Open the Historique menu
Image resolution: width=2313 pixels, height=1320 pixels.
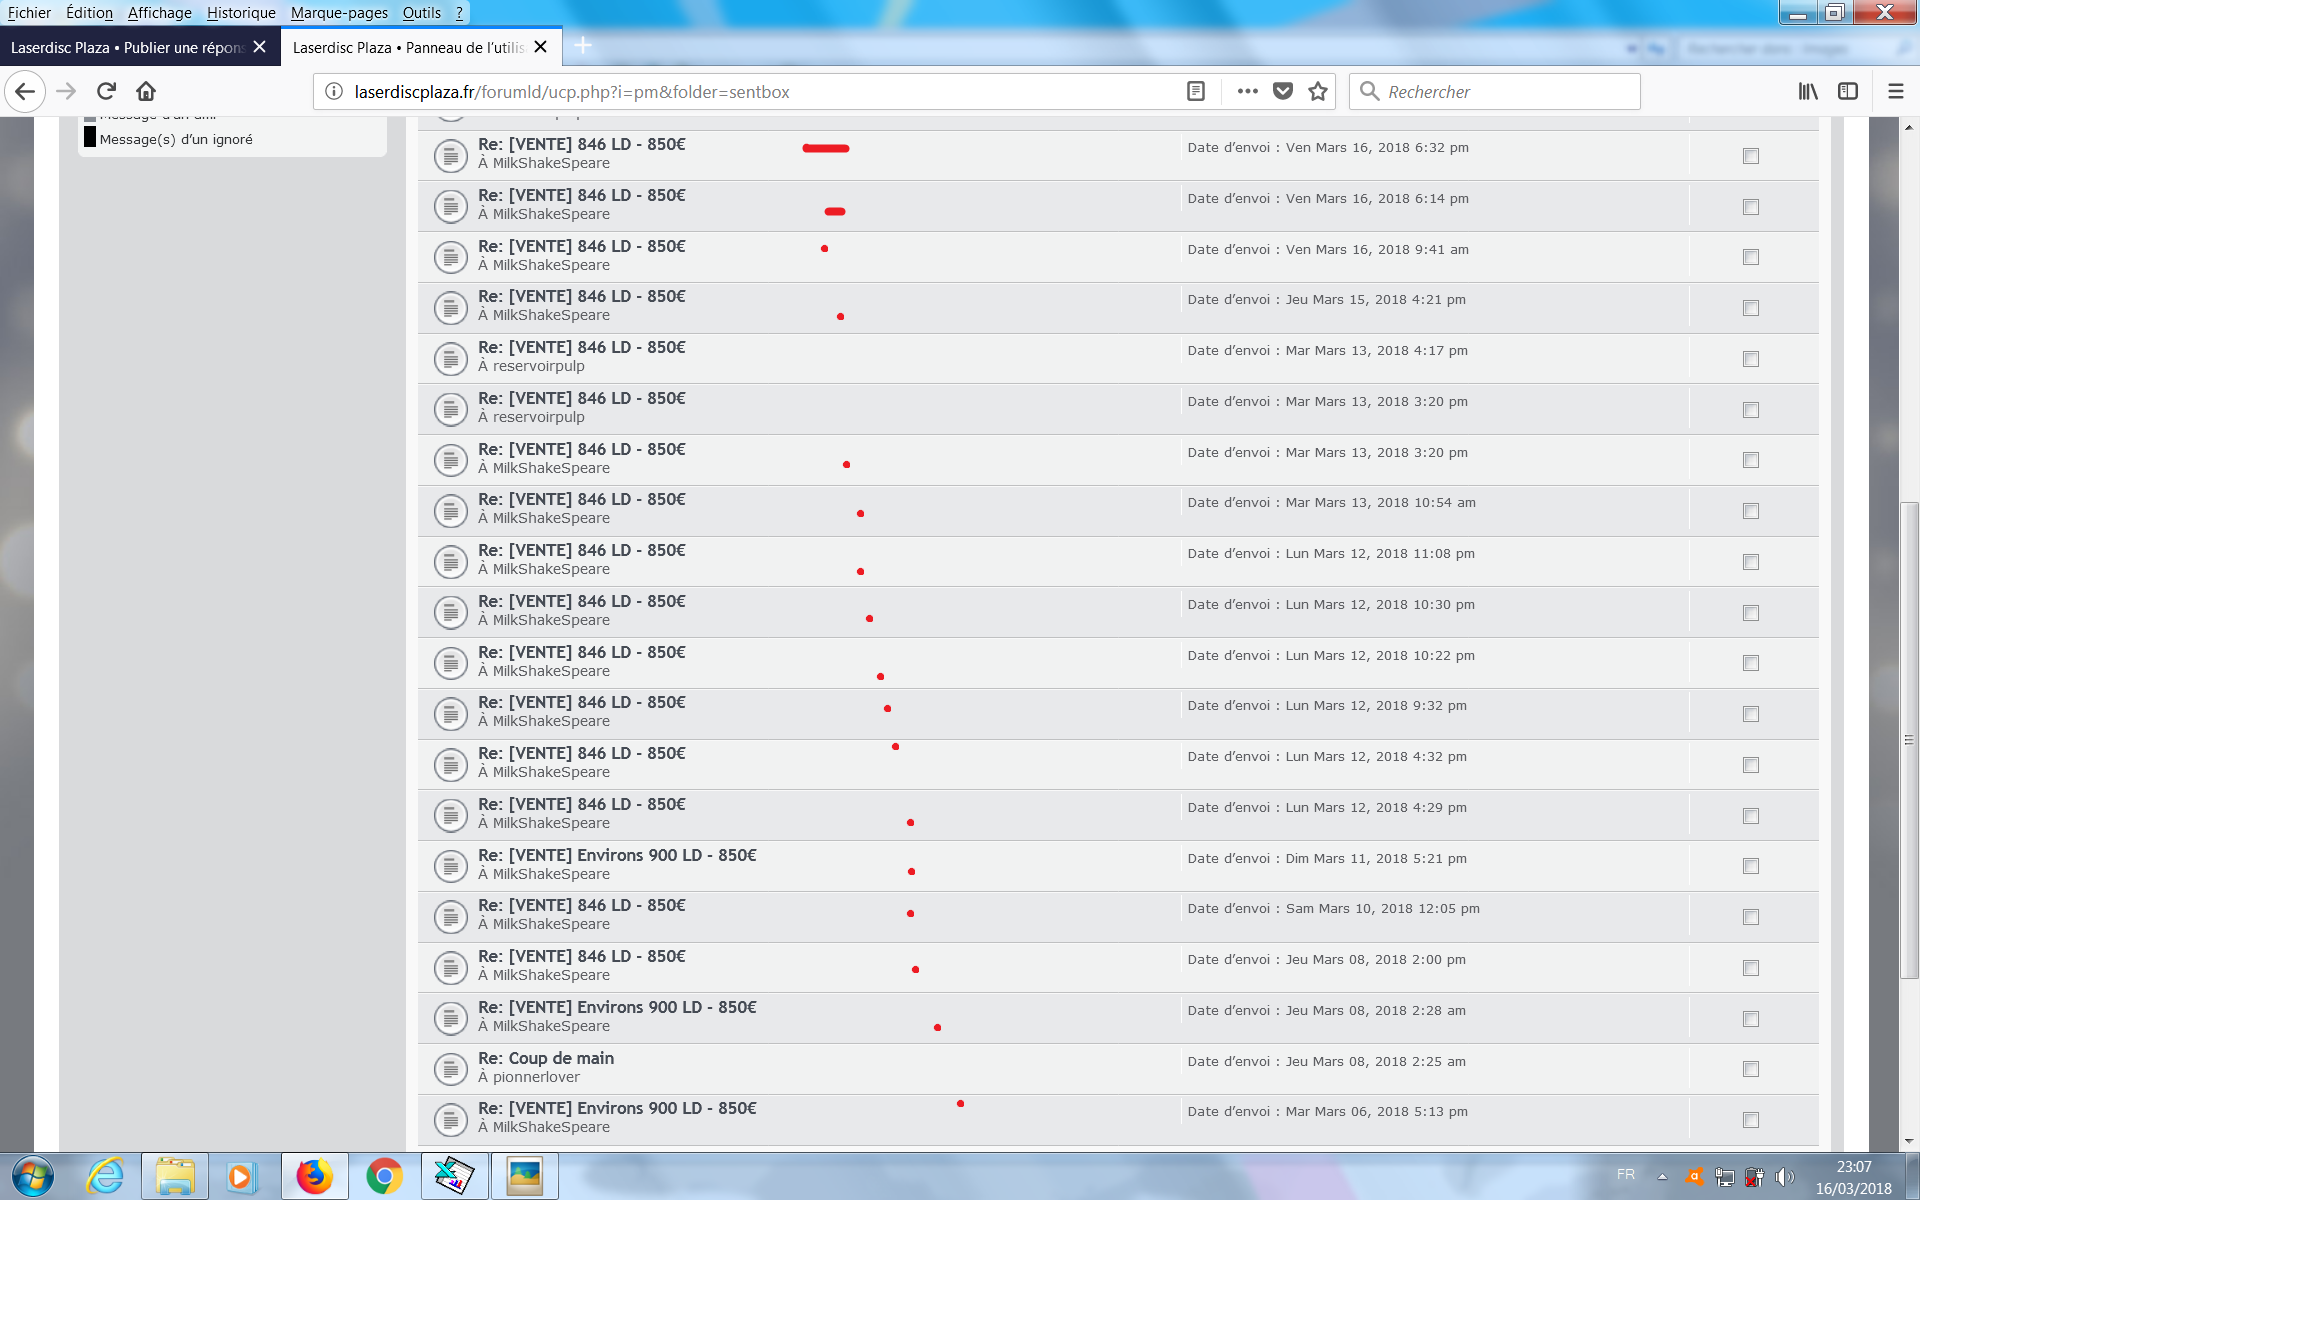241,13
